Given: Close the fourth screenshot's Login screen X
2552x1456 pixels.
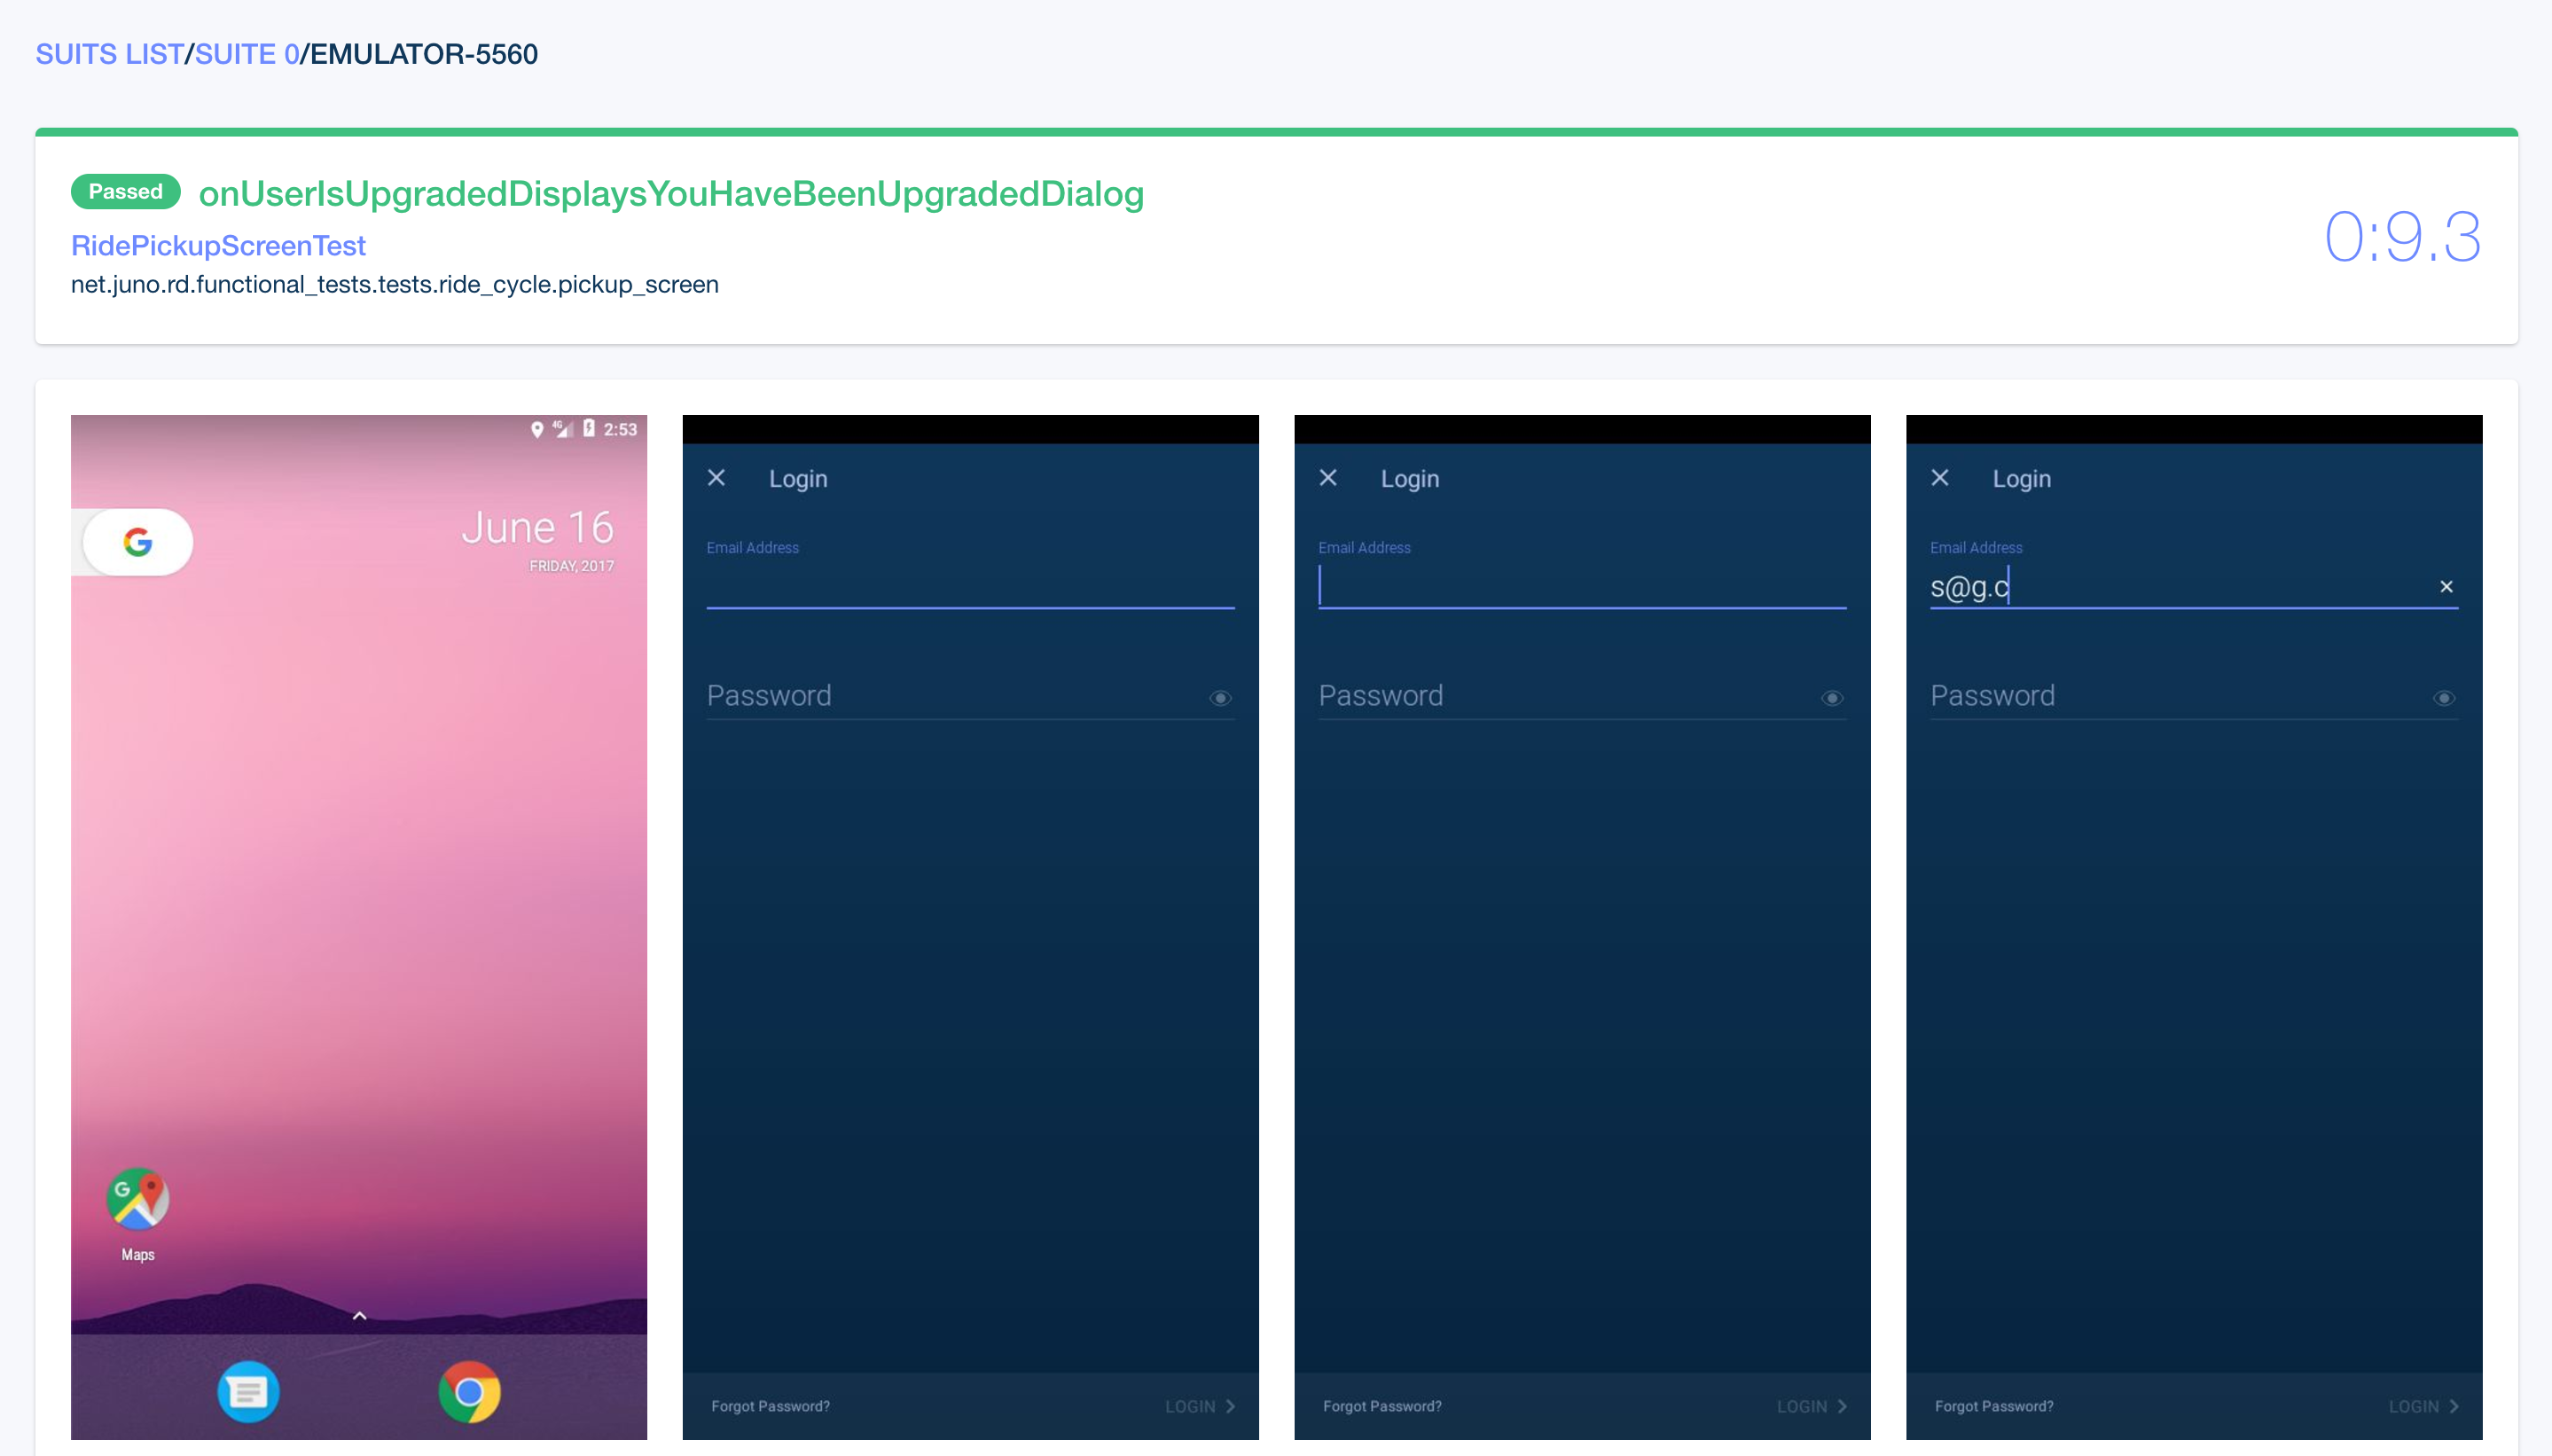Looking at the screenshot, I should coord(1940,478).
